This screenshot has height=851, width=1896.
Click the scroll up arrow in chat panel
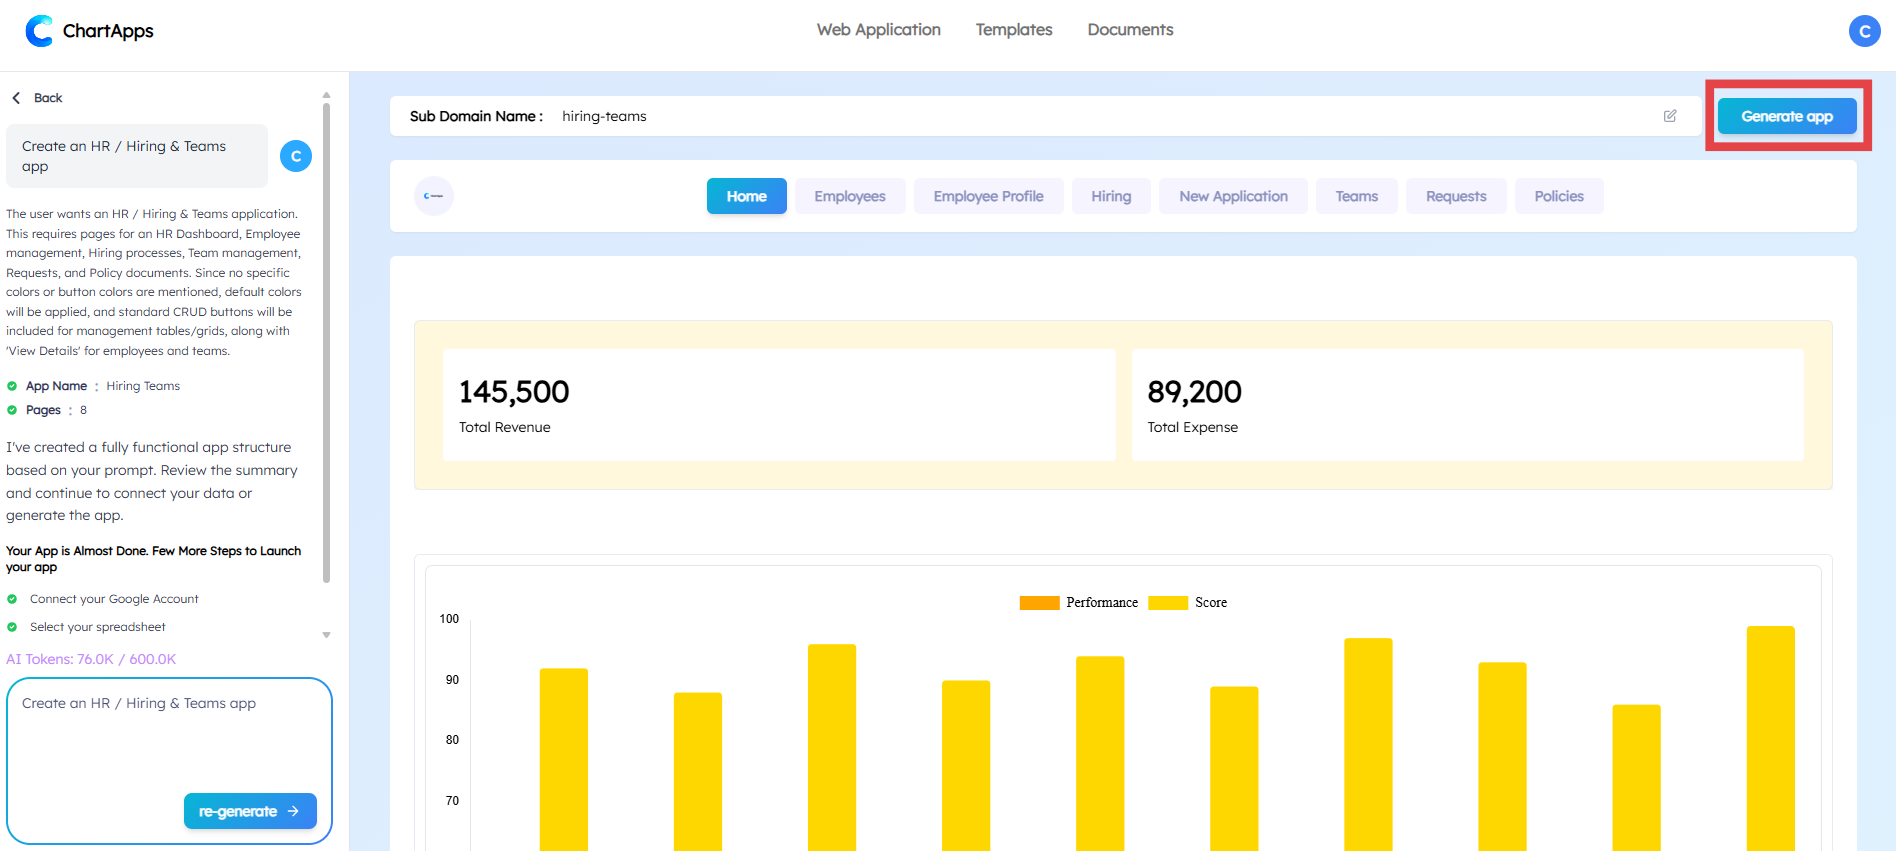pos(326,96)
